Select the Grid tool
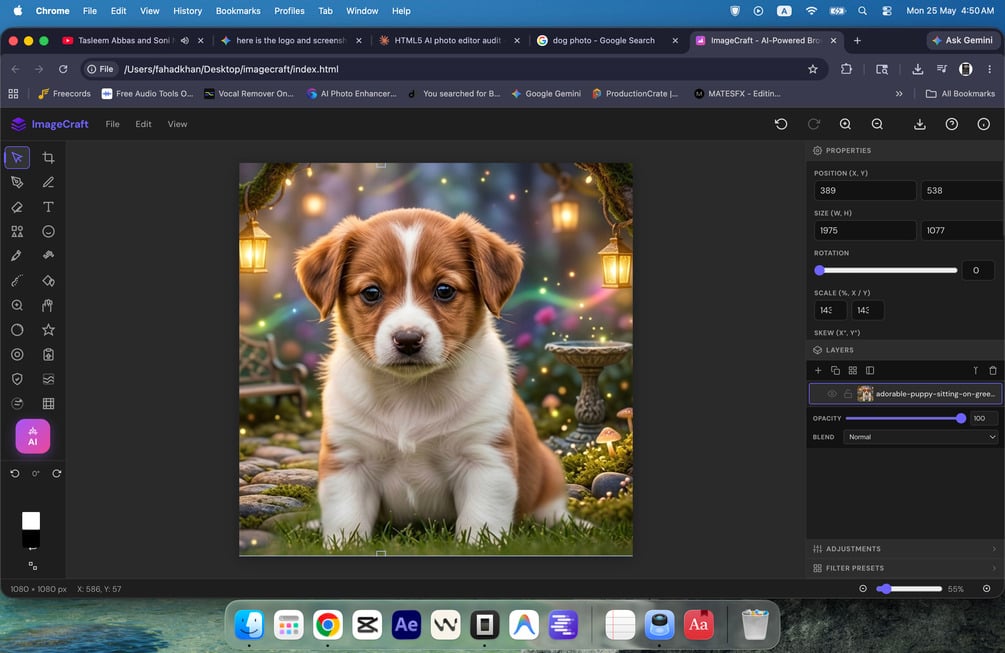This screenshot has width=1005, height=653. (48, 404)
